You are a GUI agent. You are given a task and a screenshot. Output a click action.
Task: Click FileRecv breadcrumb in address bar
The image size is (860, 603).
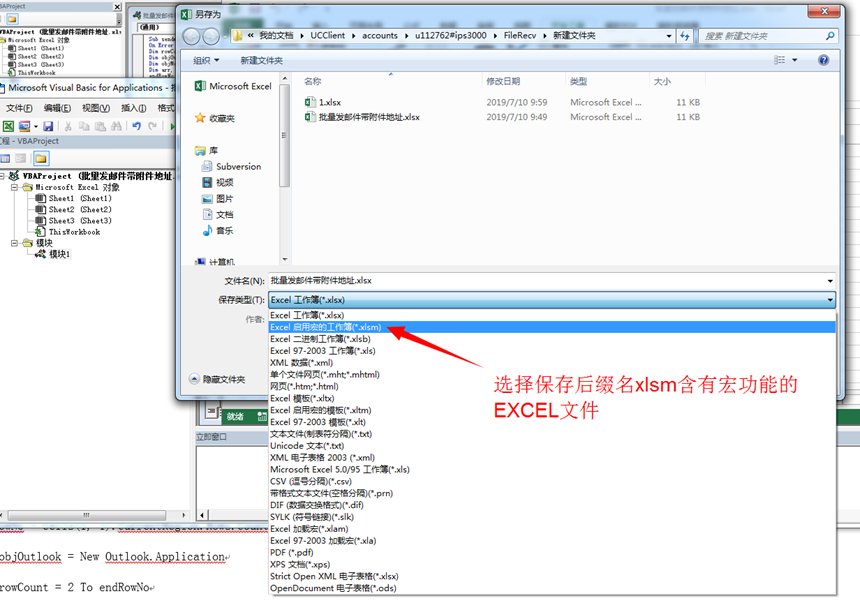(519, 36)
